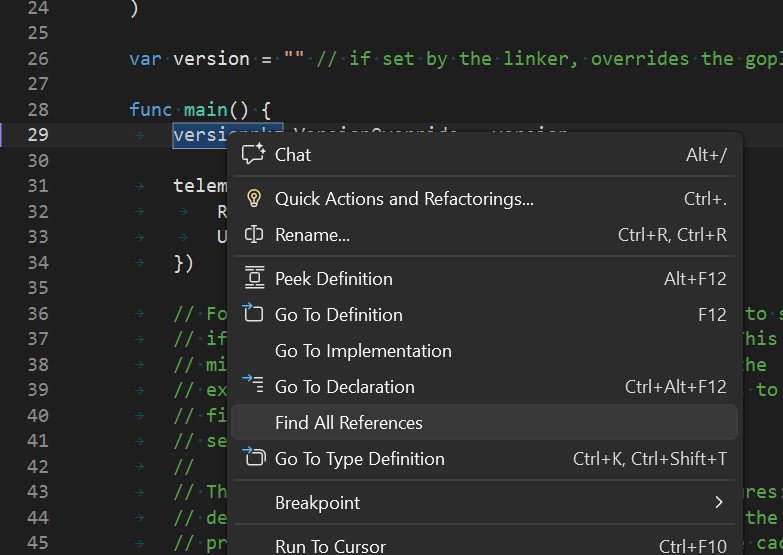Click line number 34 in gutter
The image size is (783, 555).
coord(38,262)
